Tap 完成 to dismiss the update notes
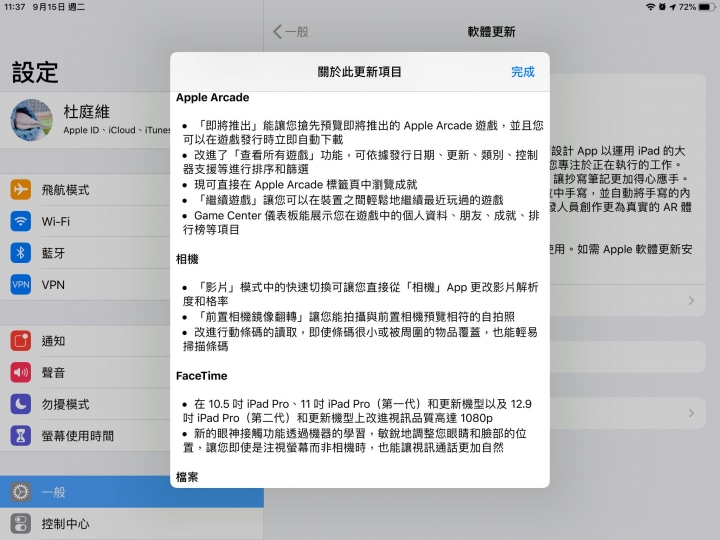The height and width of the screenshot is (540, 720). click(523, 72)
